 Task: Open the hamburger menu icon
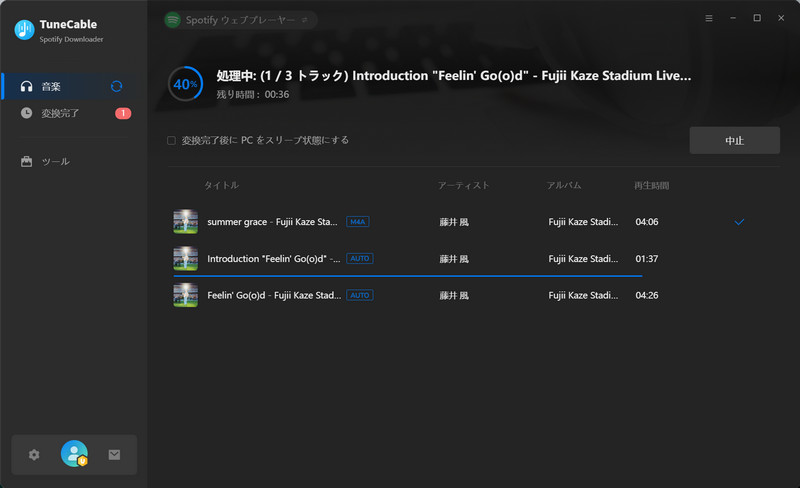pyautogui.click(x=709, y=18)
